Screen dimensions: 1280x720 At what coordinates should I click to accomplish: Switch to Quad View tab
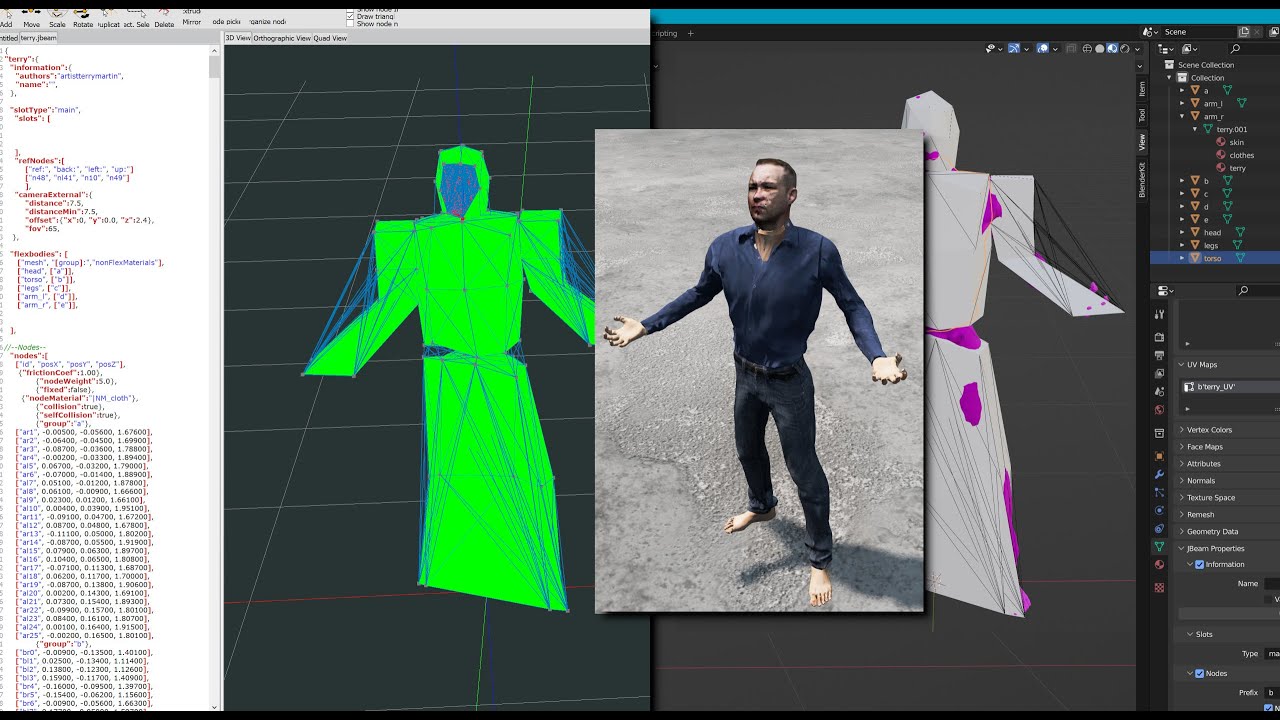coord(330,38)
